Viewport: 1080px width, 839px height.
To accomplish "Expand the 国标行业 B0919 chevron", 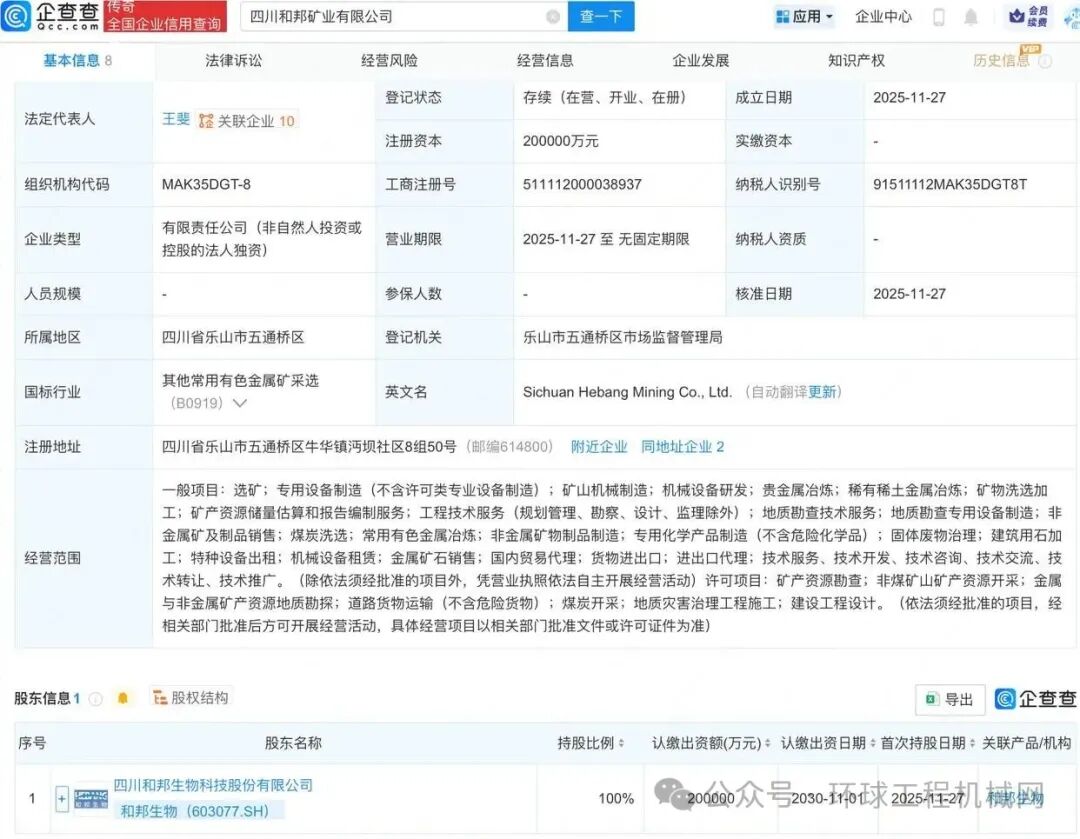I will tap(240, 403).
